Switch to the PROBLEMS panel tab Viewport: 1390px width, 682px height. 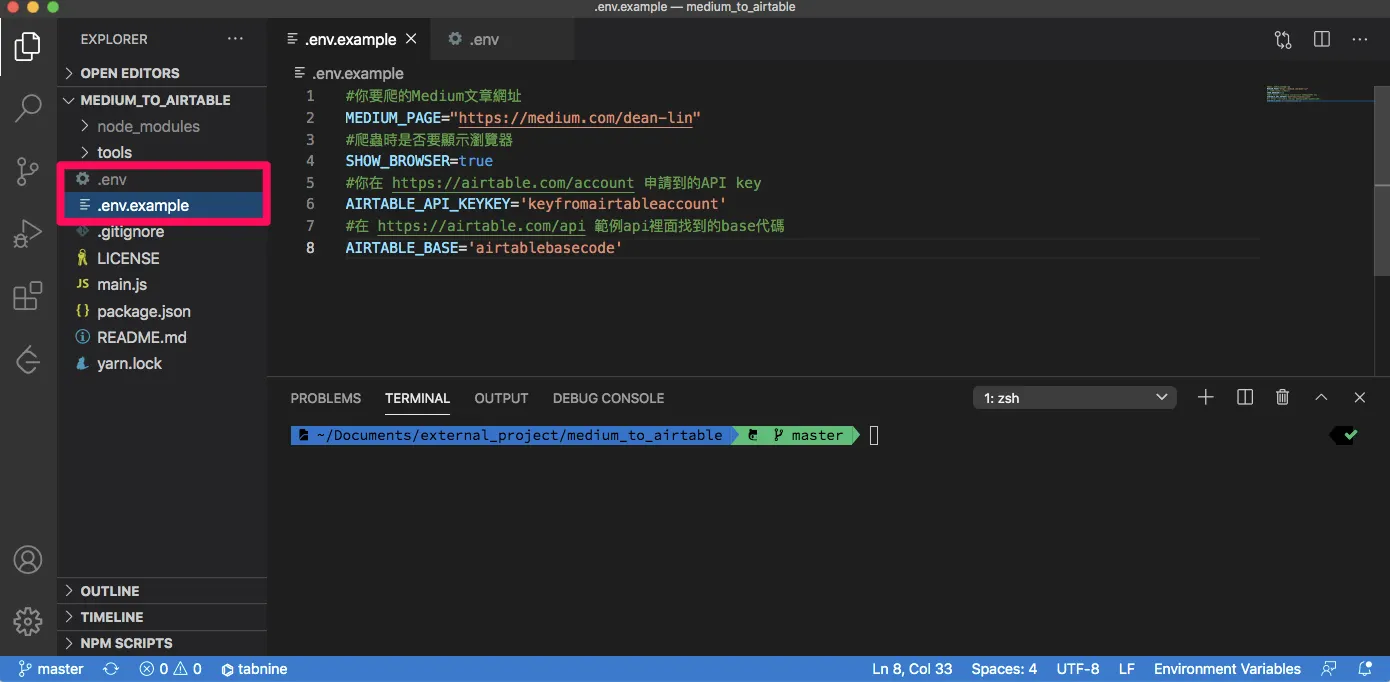(x=326, y=398)
